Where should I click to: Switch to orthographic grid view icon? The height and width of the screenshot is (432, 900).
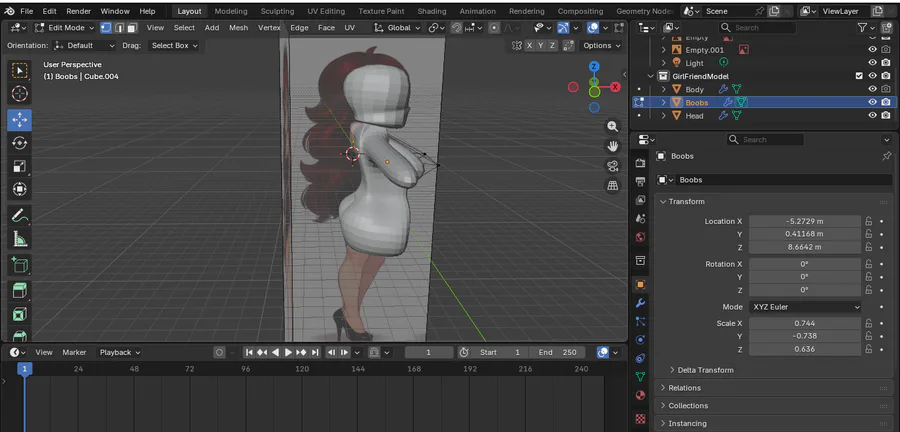click(613, 185)
